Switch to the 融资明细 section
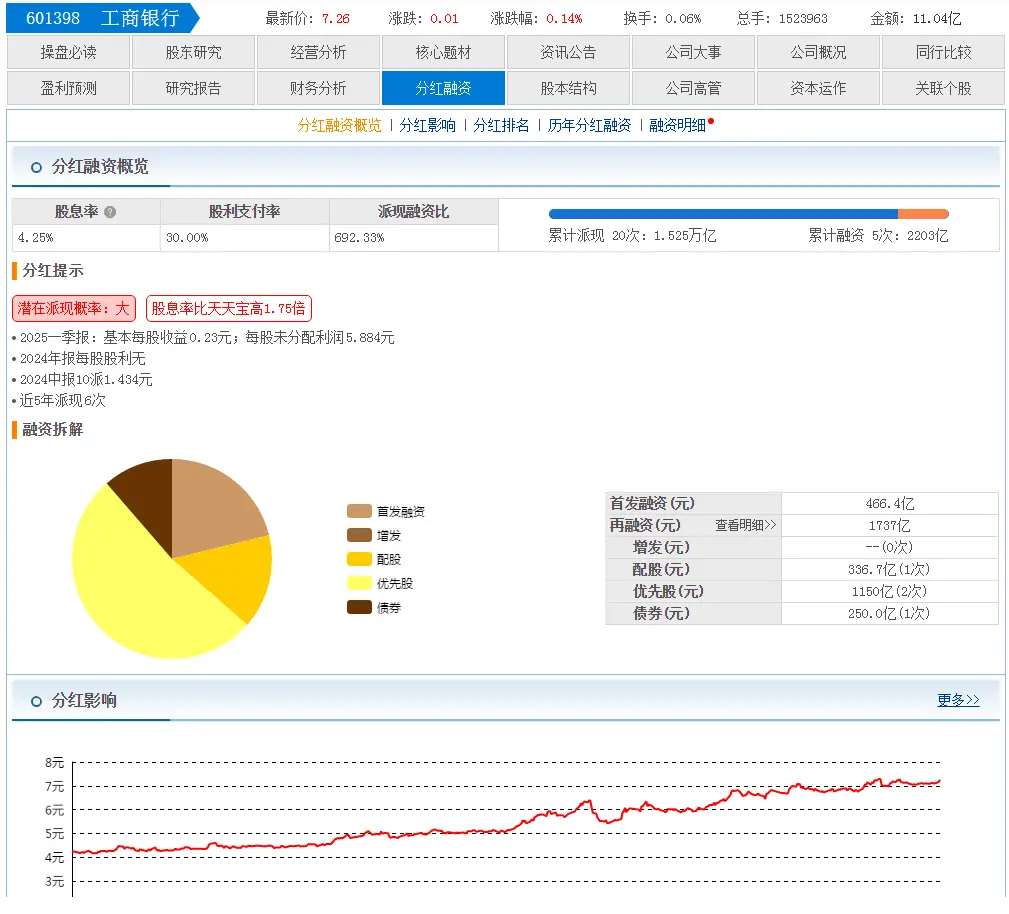The width and height of the screenshot is (1009, 914). pos(678,125)
